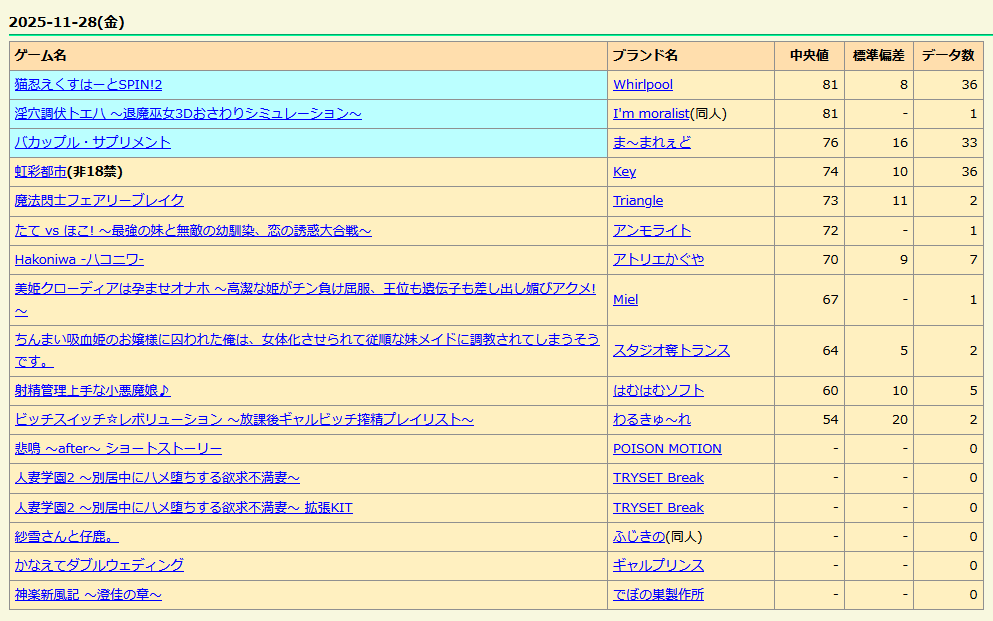Screen dimensions: 993x621
Task: Select data count 7 in Hakoniwa row
Action: pyautogui.click(x=973, y=260)
